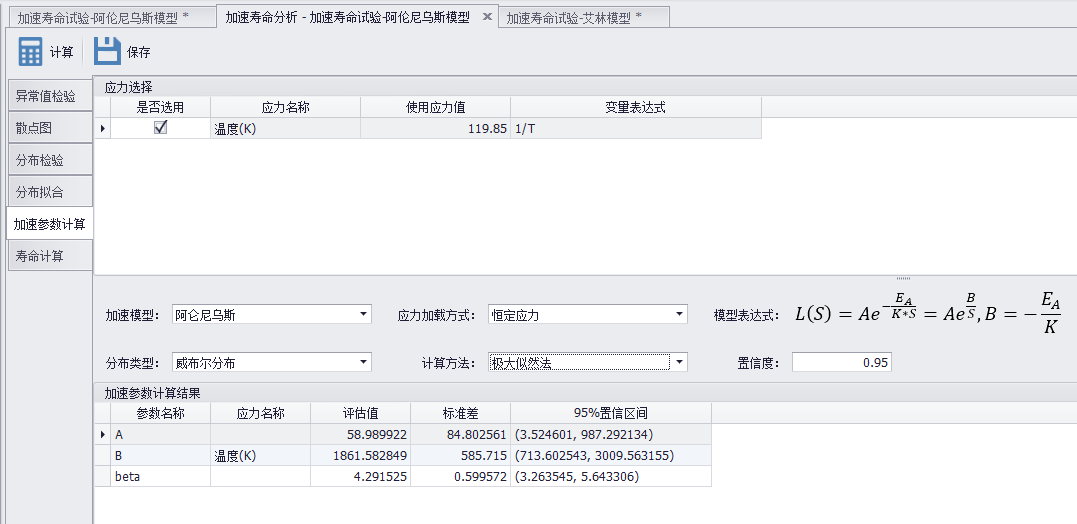Close the 加速寿命分析 tab
This screenshot has width=1077, height=524.
[487, 17]
